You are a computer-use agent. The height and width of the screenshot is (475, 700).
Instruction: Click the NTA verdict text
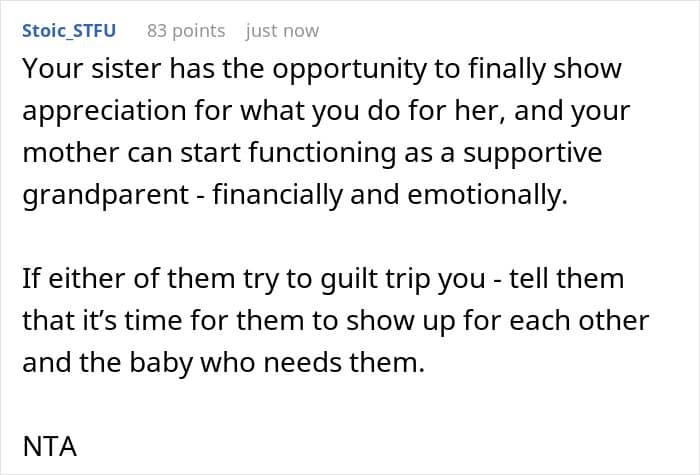[x=49, y=447]
